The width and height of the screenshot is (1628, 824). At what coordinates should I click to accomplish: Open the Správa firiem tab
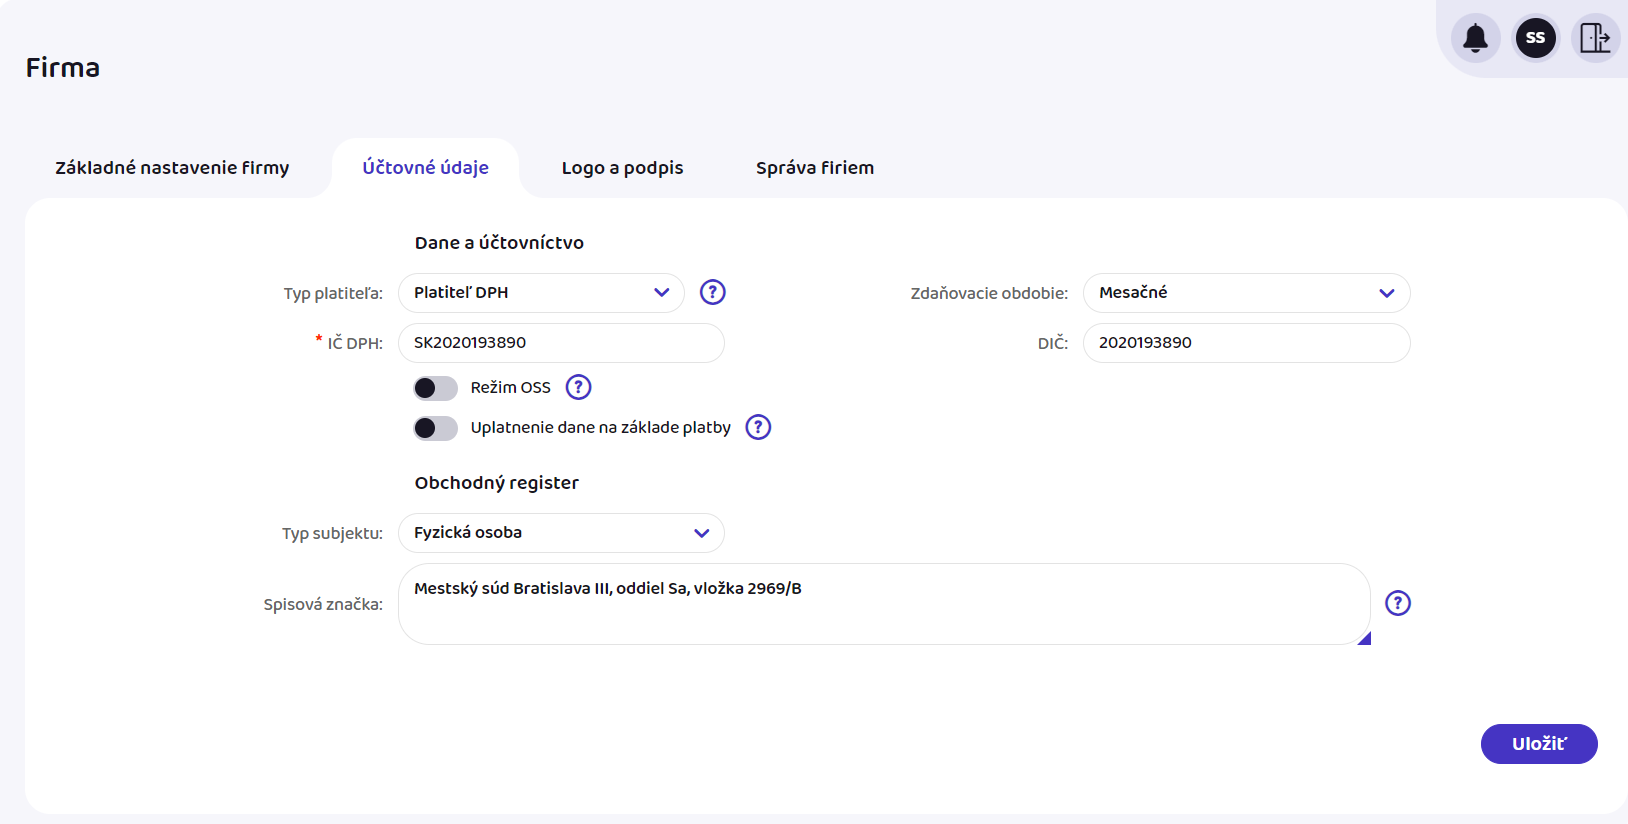coord(814,168)
